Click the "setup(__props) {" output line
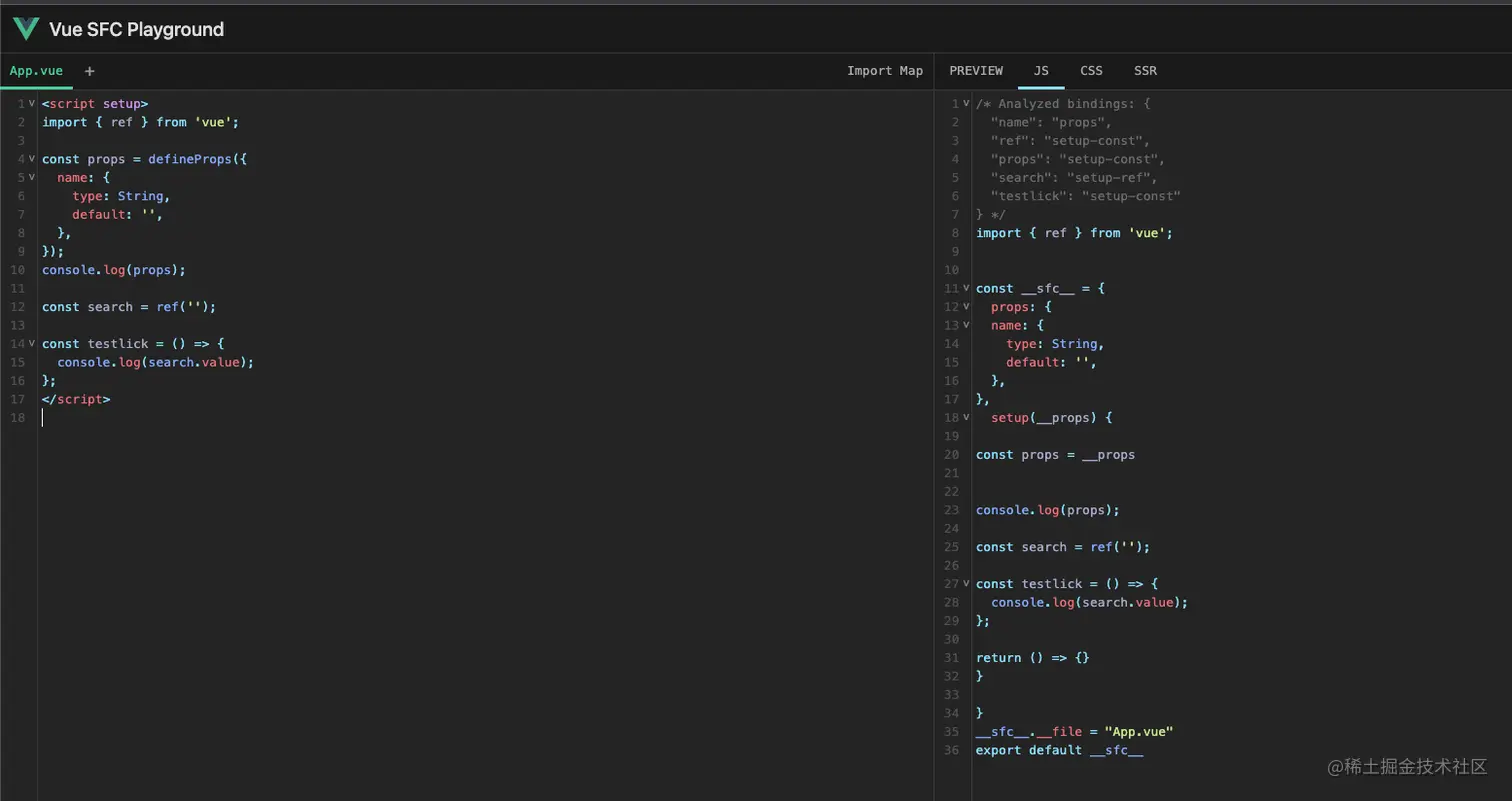The height and width of the screenshot is (801, 1512). [x=1052, y=418]
